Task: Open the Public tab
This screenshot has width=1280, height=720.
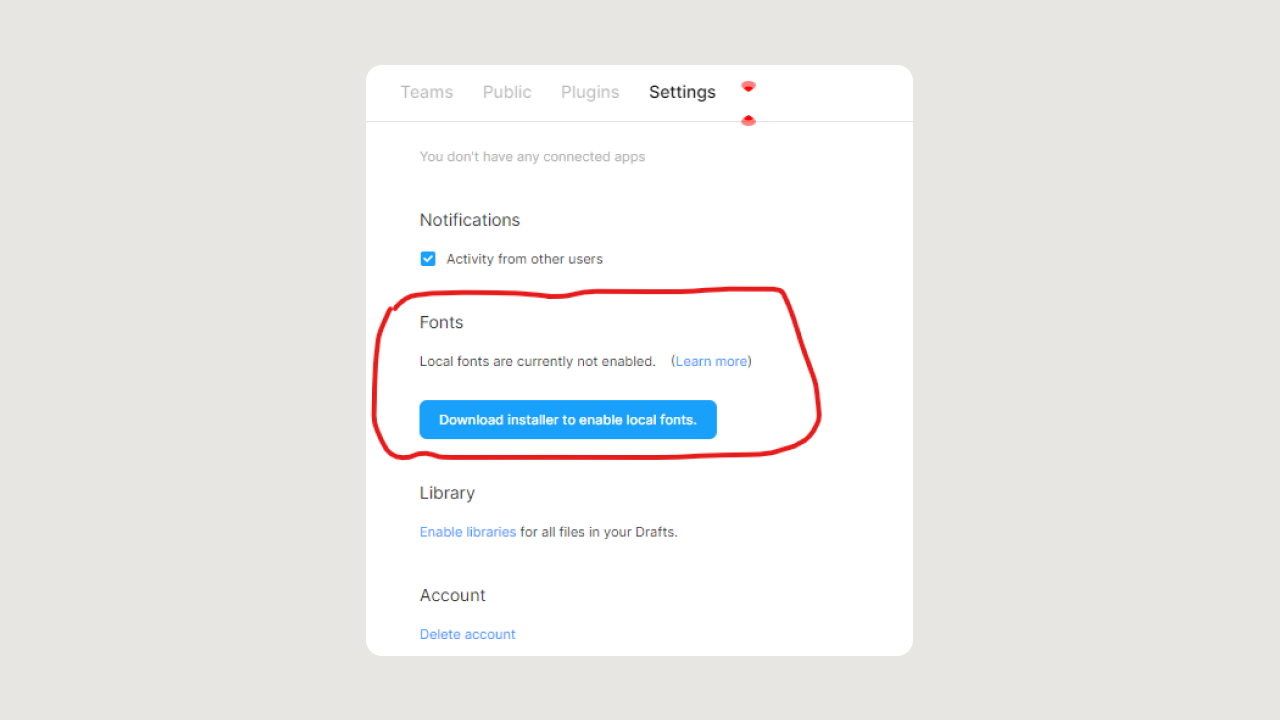Action: [507, 92]
